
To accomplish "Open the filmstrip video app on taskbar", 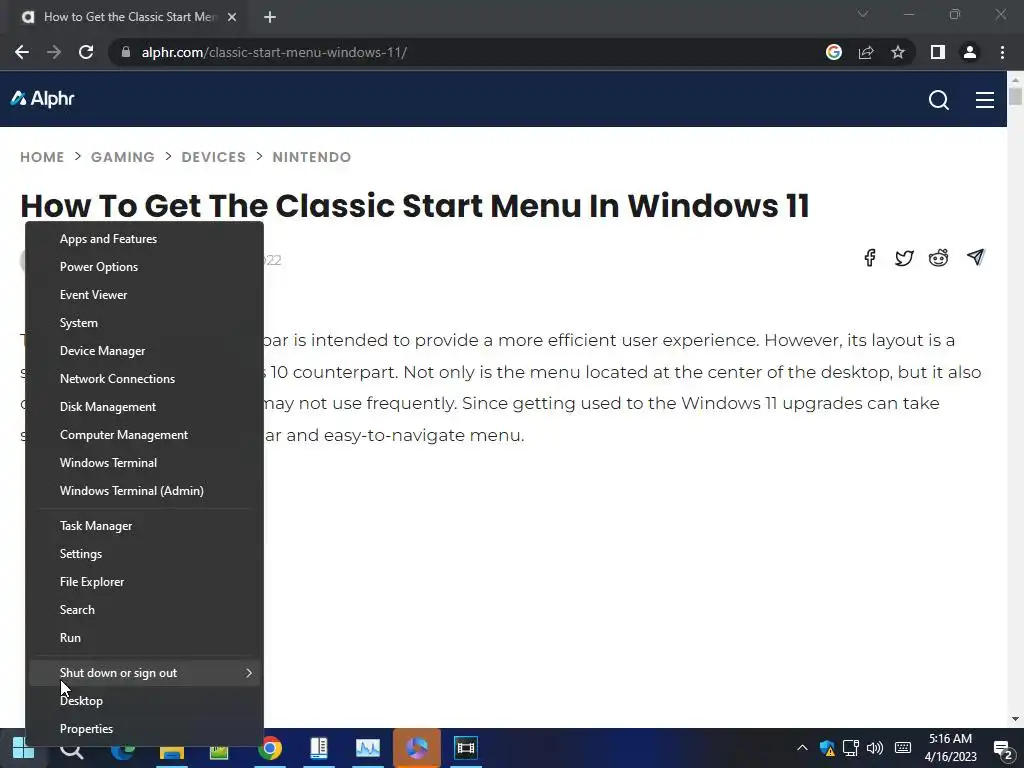I will click(466, 748).
